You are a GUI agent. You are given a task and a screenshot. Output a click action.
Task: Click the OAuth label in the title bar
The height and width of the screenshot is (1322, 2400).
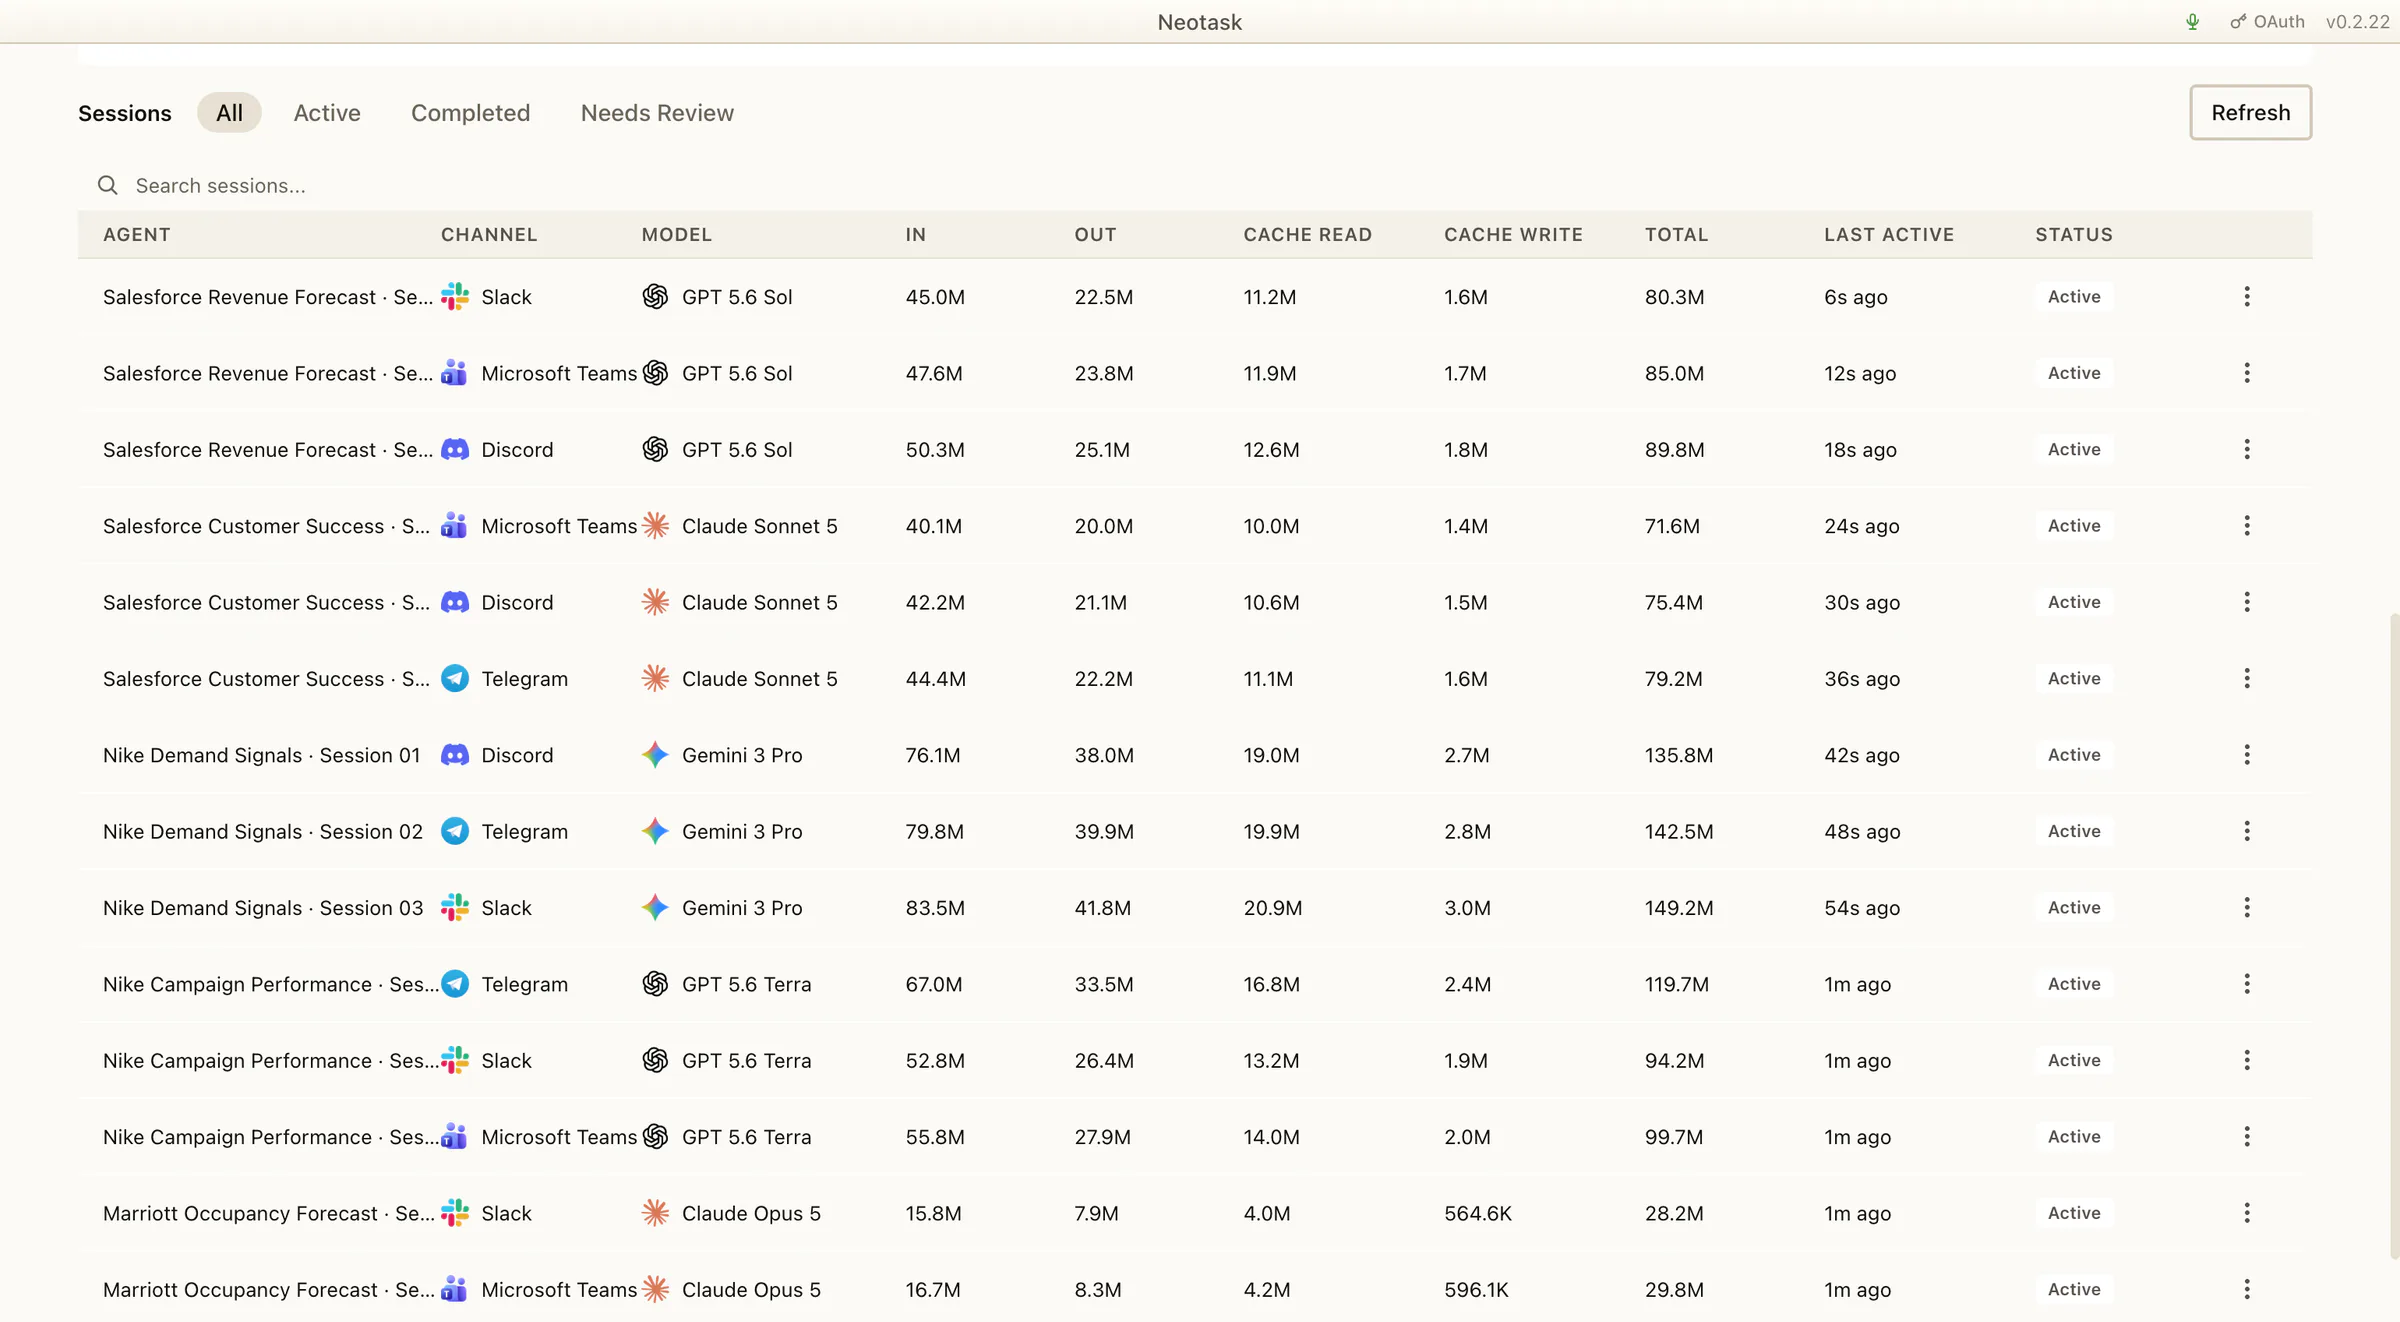2279,22
